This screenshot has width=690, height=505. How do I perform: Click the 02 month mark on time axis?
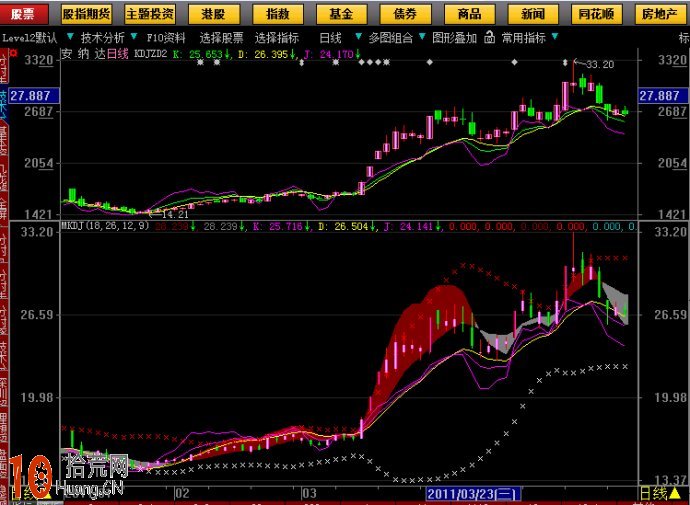pos(182,493)
